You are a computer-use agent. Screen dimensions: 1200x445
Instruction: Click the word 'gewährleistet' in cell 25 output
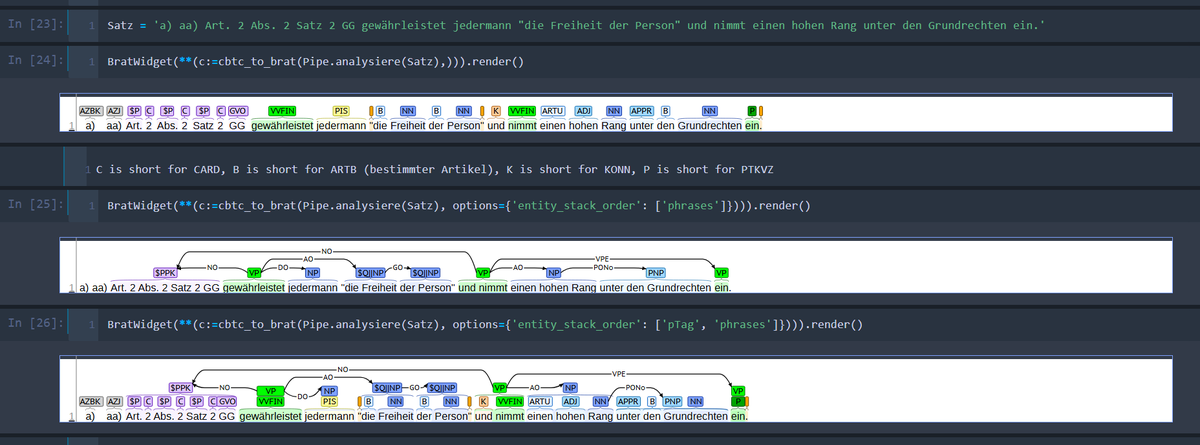coord(254,288)
